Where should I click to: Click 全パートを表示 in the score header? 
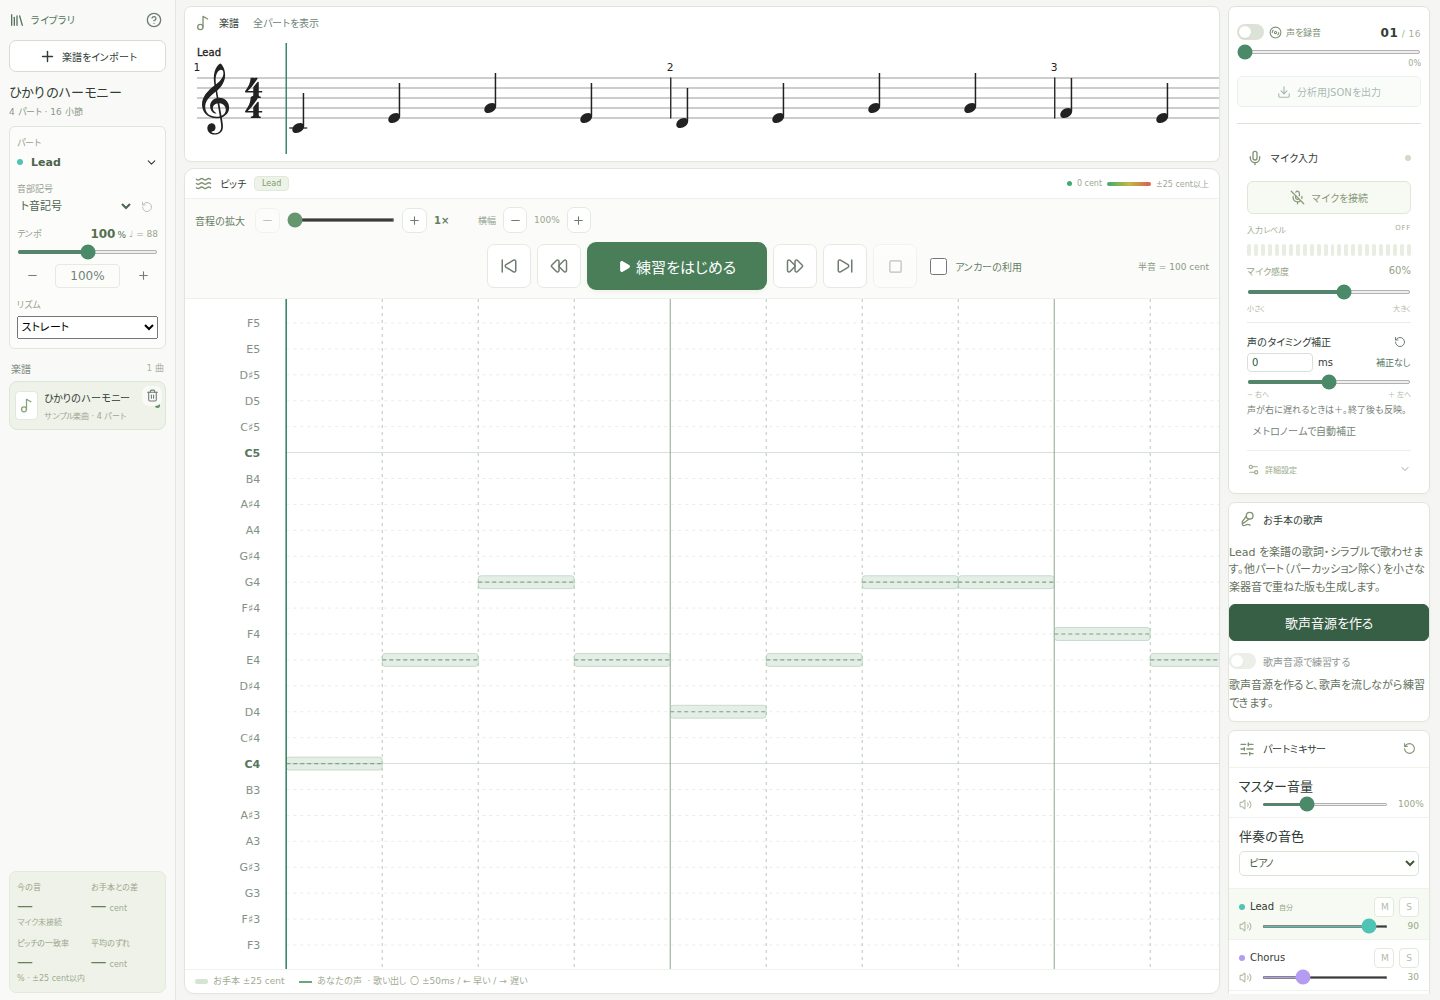point(286,23)
